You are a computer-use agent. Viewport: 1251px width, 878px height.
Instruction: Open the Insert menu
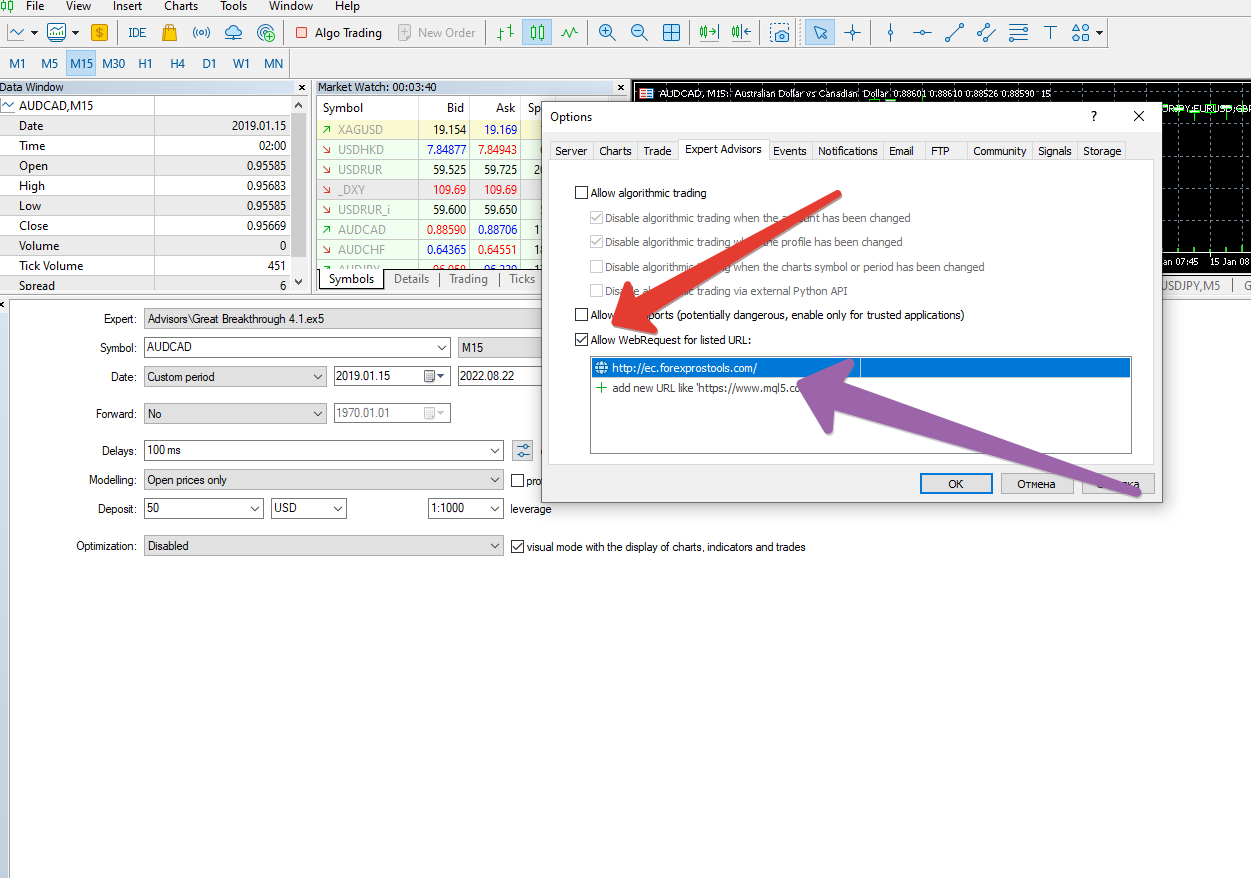[x=127, y=6]
